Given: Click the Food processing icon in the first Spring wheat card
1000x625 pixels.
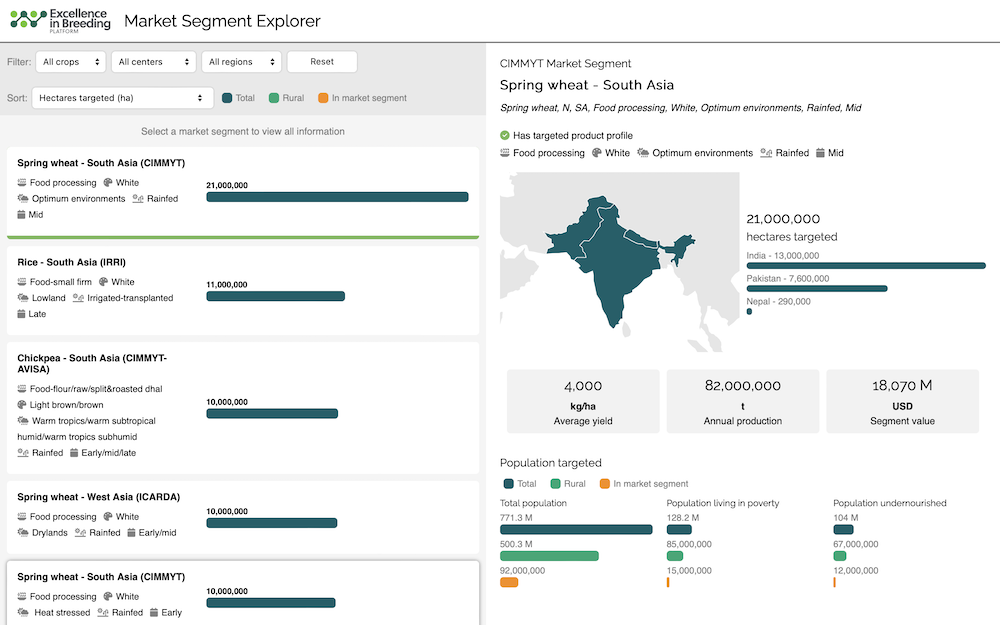Looking at the screenshot, I should (x=22, y=182).
